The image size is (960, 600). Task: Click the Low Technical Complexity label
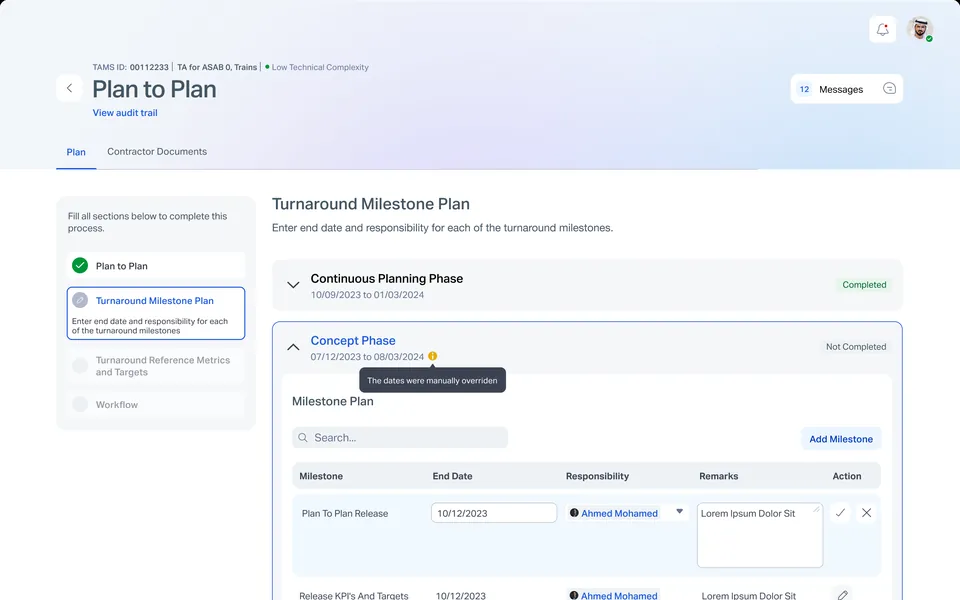click(320, 67)
